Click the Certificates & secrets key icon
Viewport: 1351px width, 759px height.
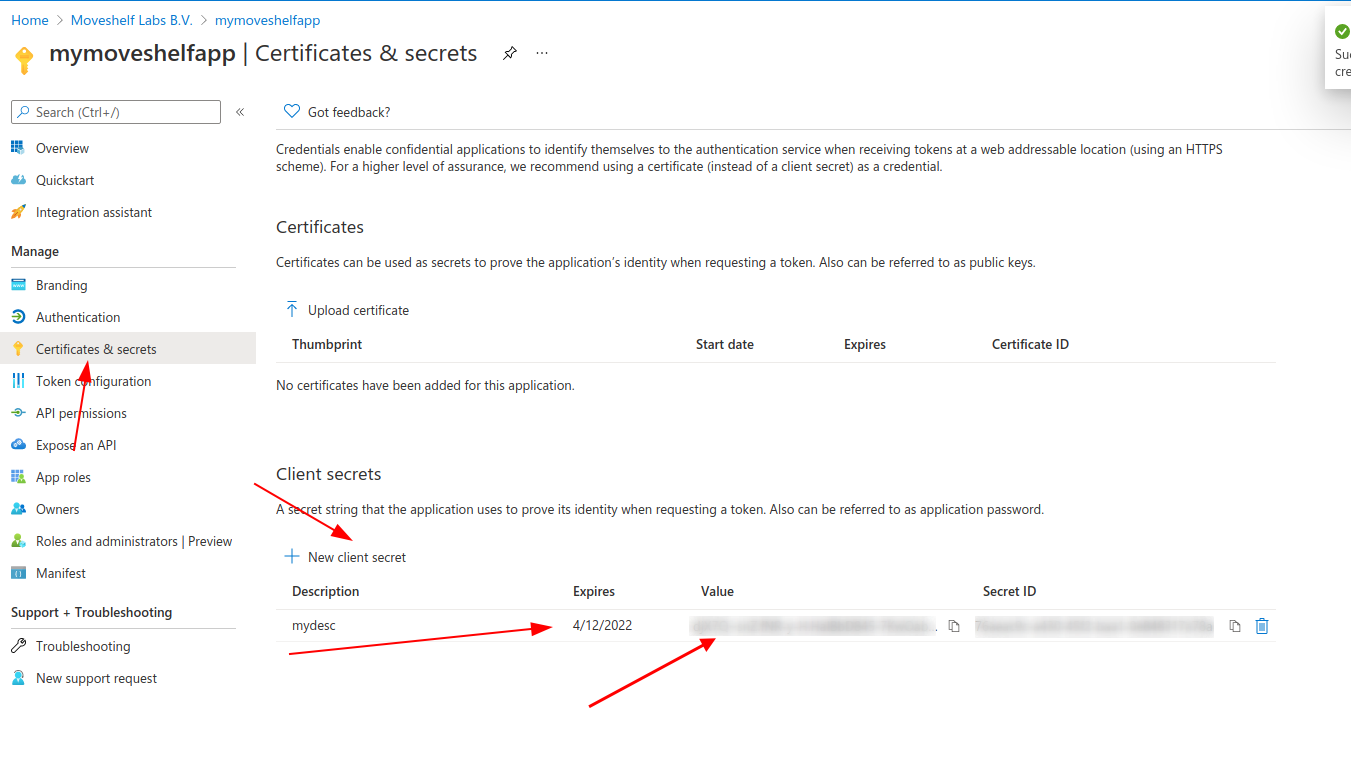coord(18,349)
